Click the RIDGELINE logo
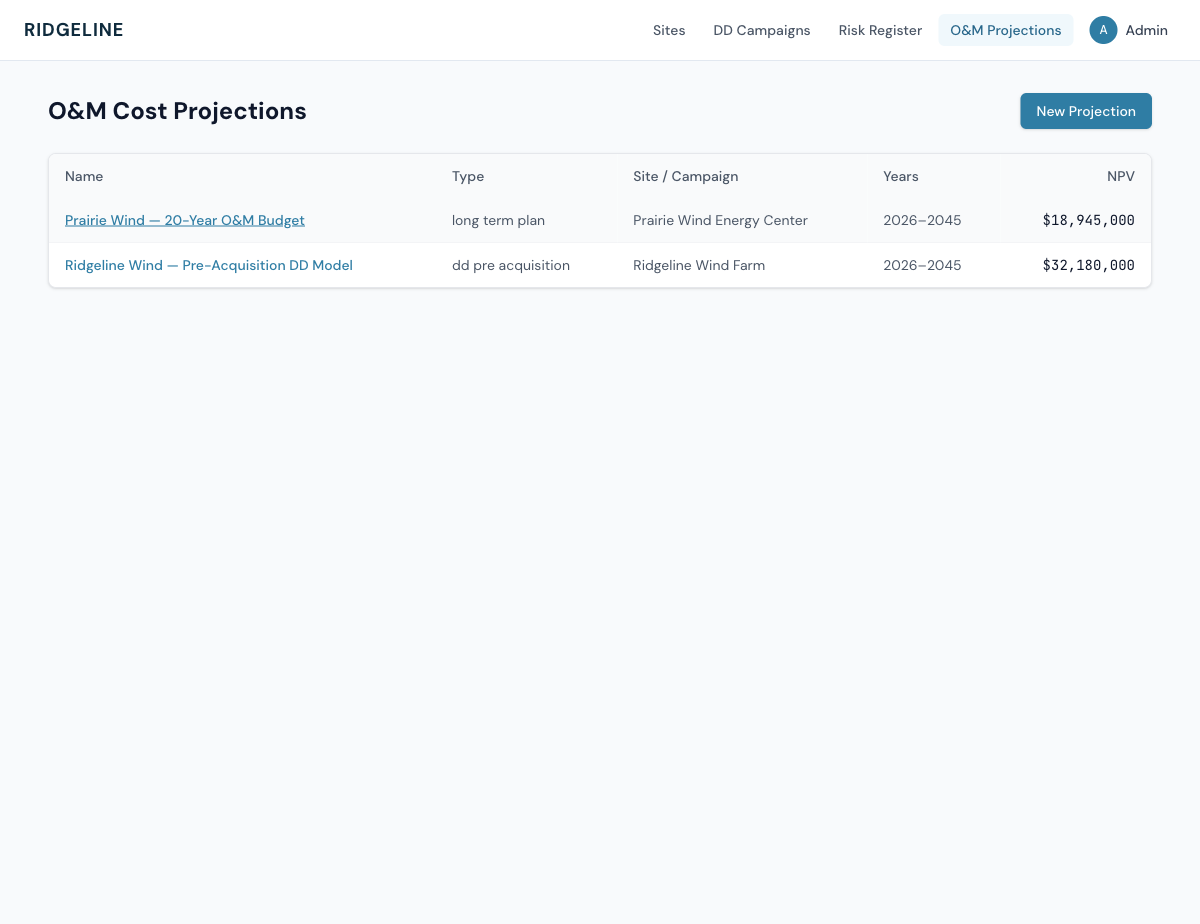This screenshot has width=1200, height=924. point(74,30)
